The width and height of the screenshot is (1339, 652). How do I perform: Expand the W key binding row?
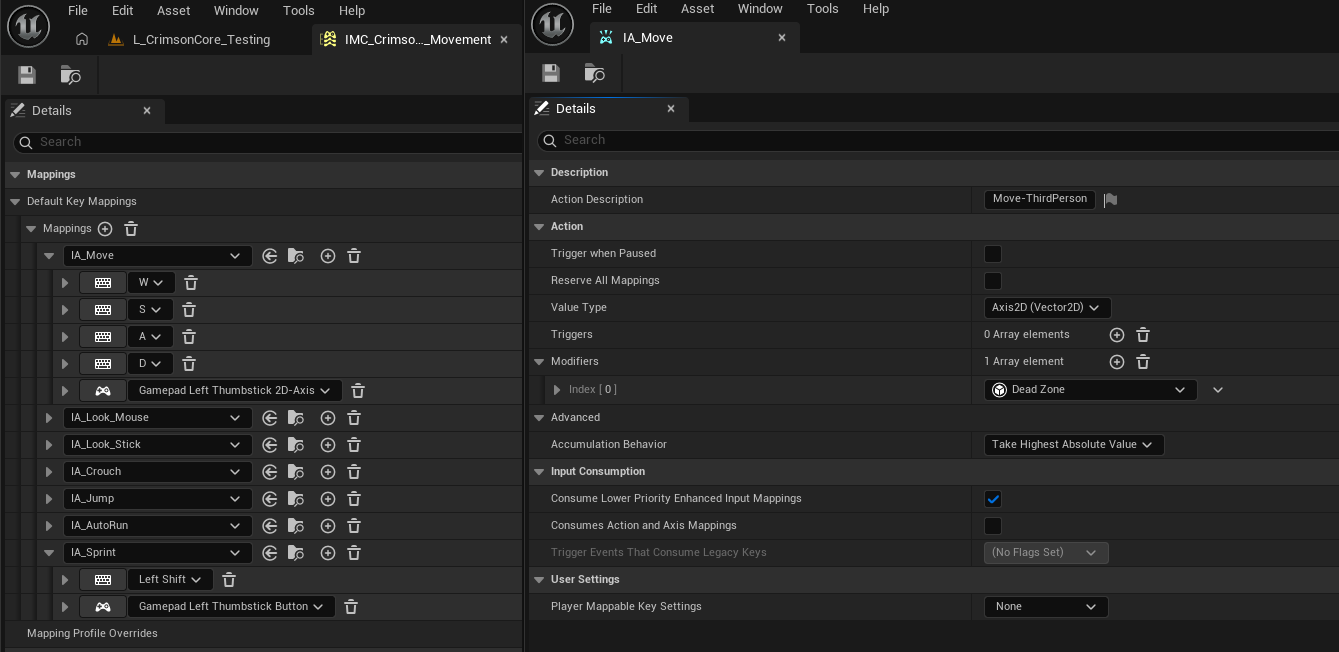65,283
